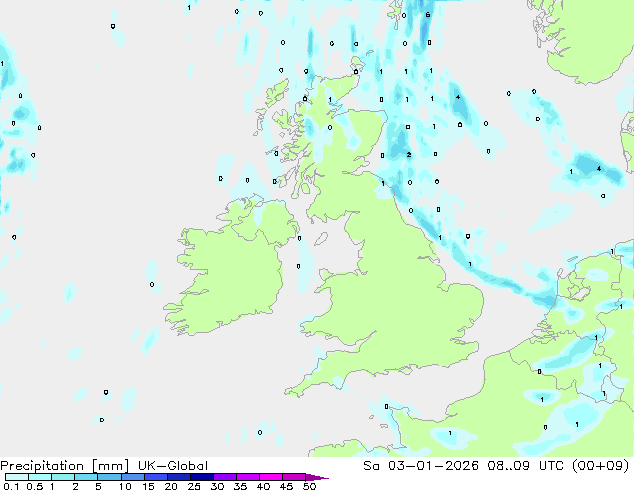Click the precipitation value 6 north of Scotland
This screenshot has height=490, width=634.
[x=428, y=15]
